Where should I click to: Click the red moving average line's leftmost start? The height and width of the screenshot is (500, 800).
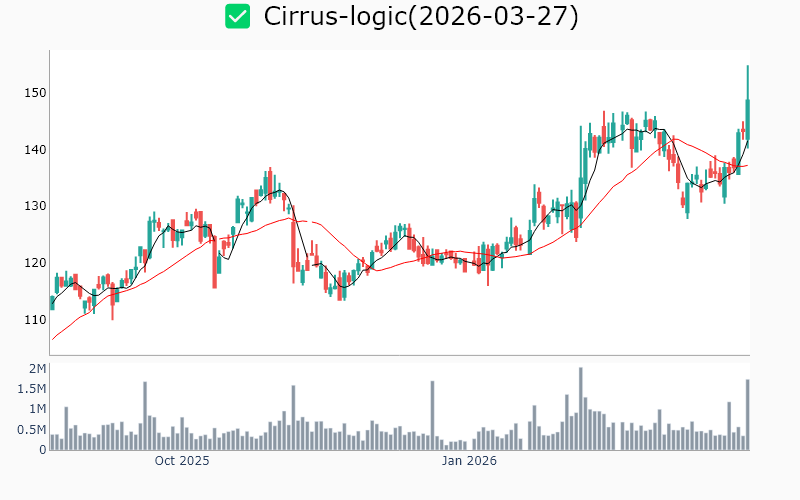coord(52,339)
